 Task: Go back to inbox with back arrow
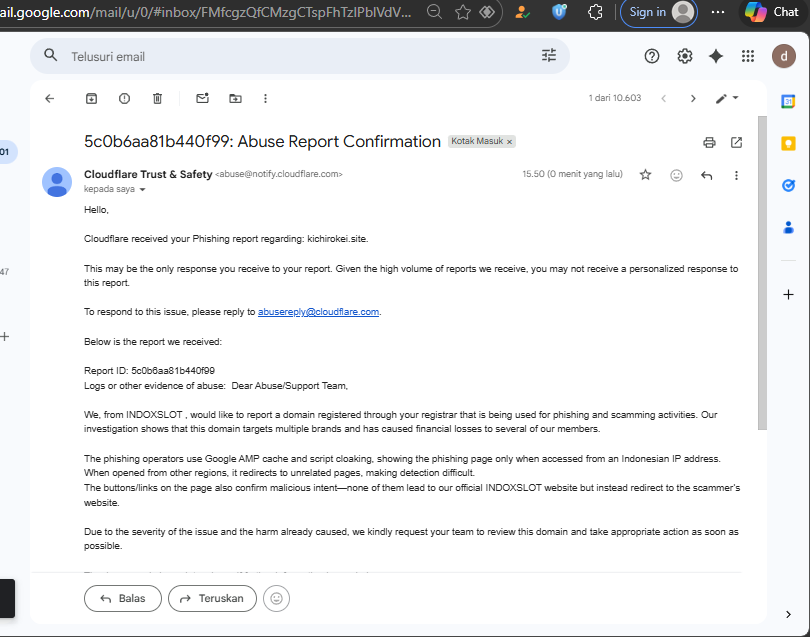click(50, 98)
